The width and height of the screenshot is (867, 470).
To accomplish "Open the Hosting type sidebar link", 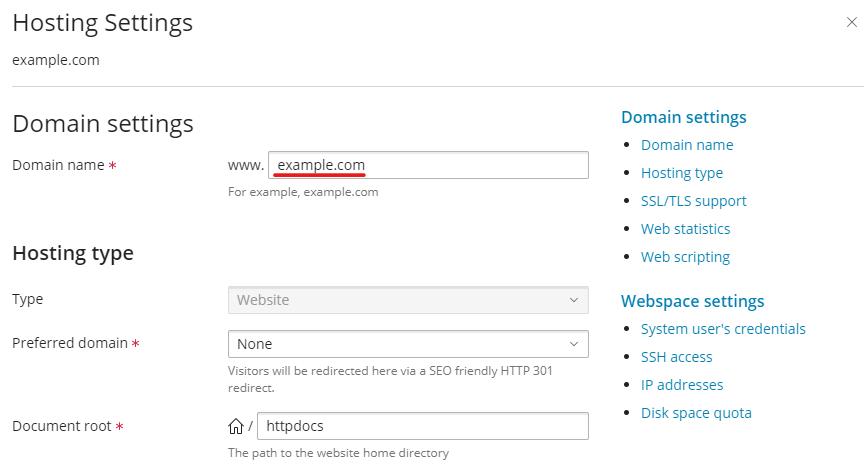I will pyautogui.click(x=681, y=173).
